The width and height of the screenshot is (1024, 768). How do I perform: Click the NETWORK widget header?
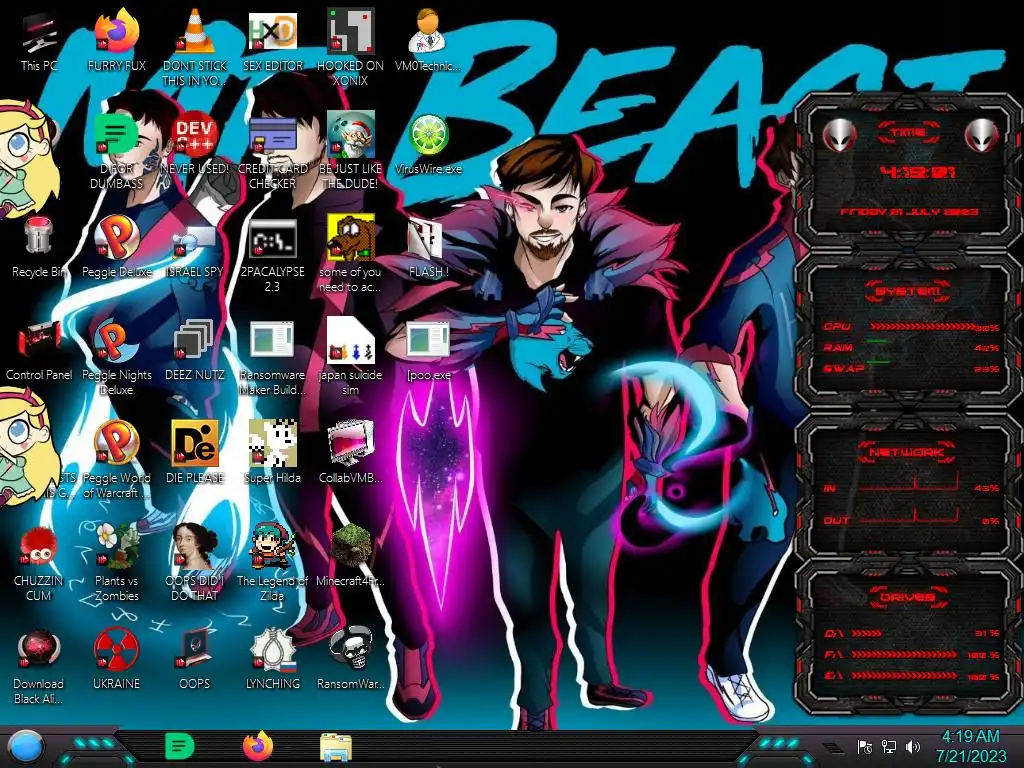tap(908, 452)
